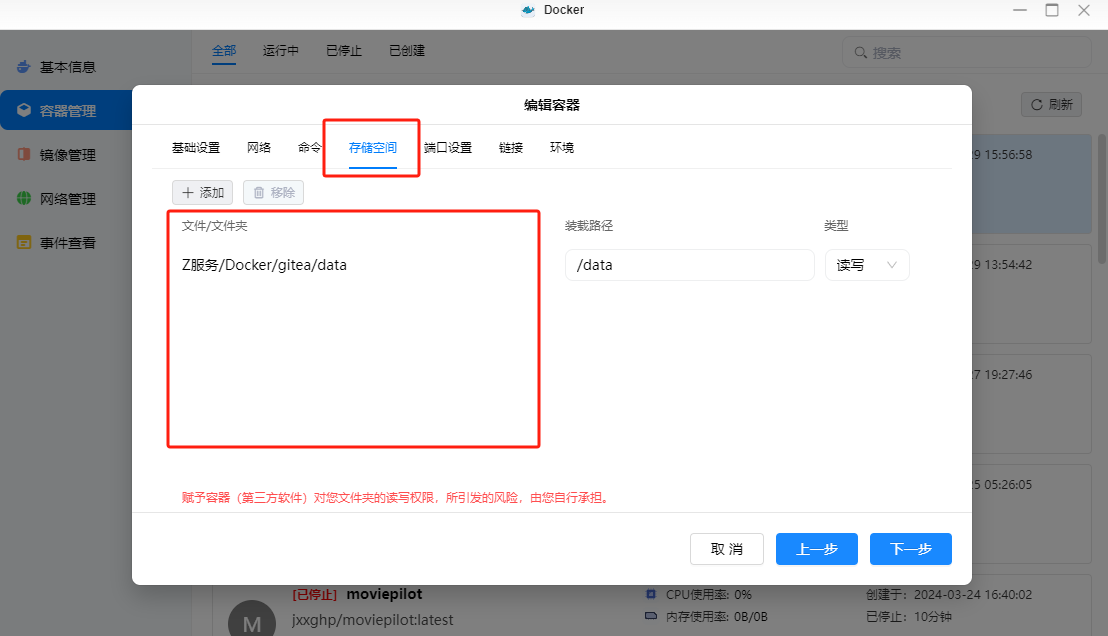The image size is (1108, 636).
Task: Switch to the 网络 tab
Action: 259,148
